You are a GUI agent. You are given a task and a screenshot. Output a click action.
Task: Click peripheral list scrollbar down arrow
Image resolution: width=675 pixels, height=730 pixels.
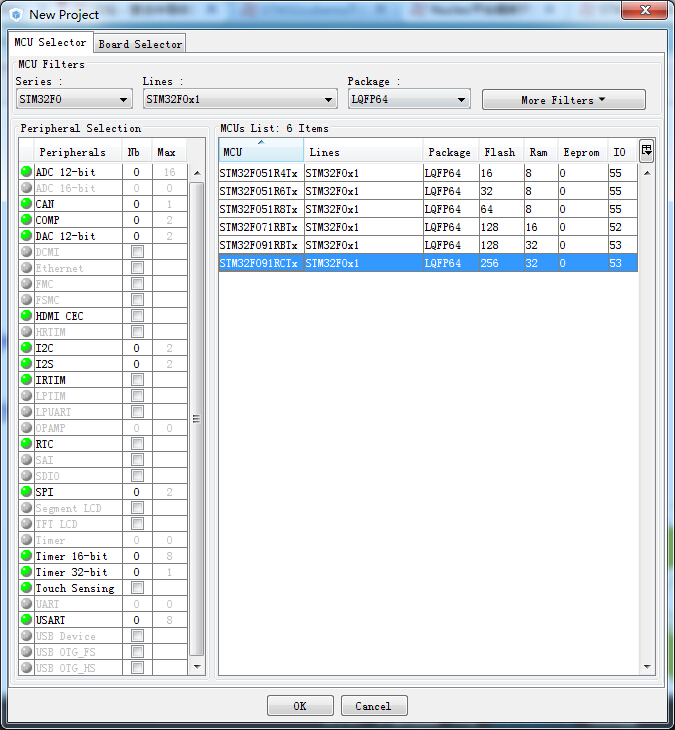(x=197, y=666)
